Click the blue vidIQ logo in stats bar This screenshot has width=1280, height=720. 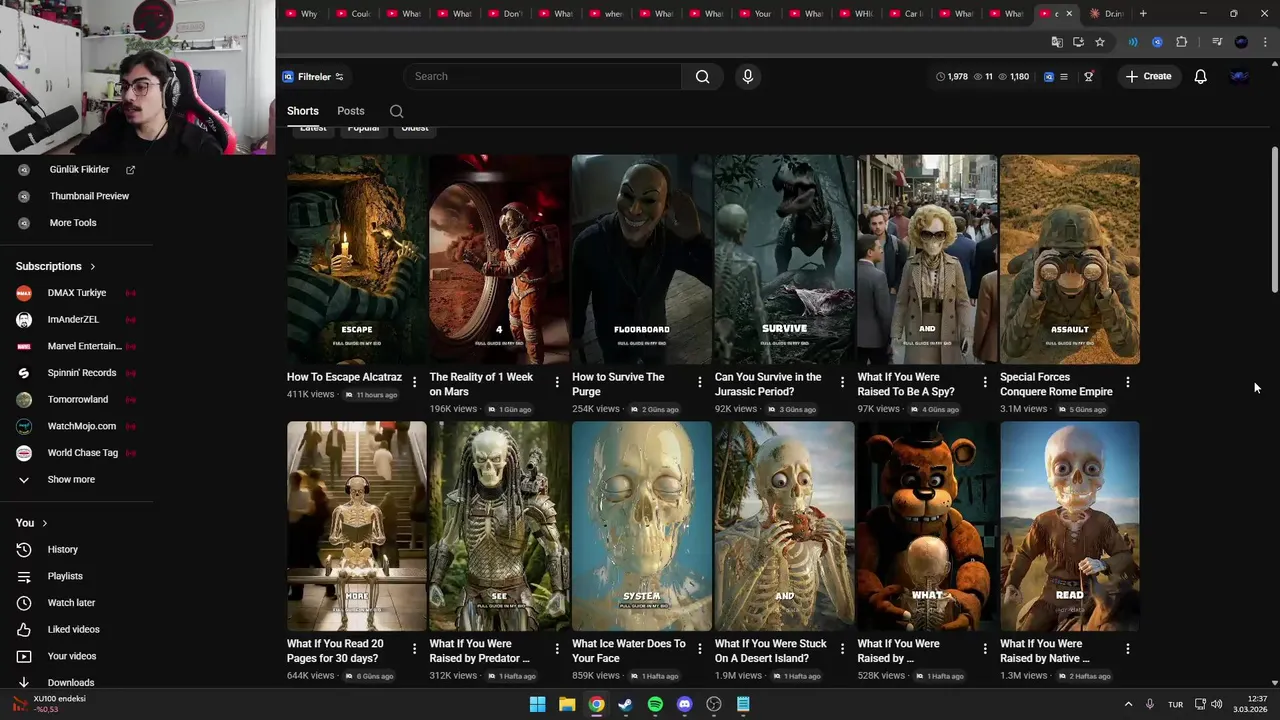1048,76
